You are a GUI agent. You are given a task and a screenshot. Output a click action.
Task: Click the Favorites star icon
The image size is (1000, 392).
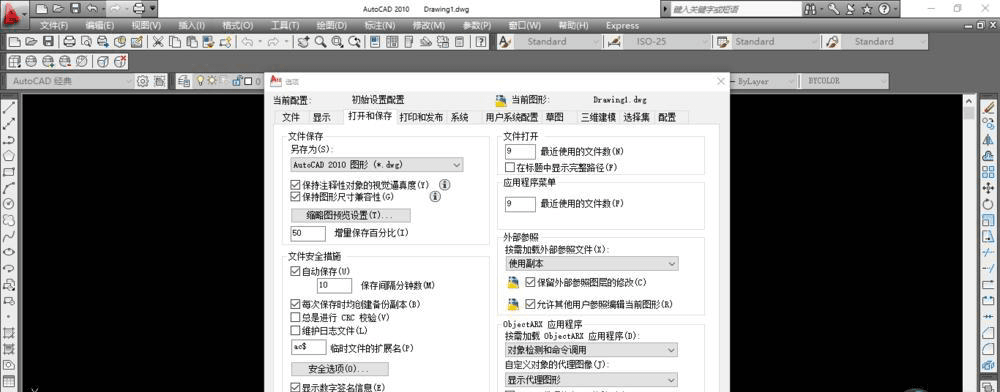pyautogui.click(x=866, y=9)
